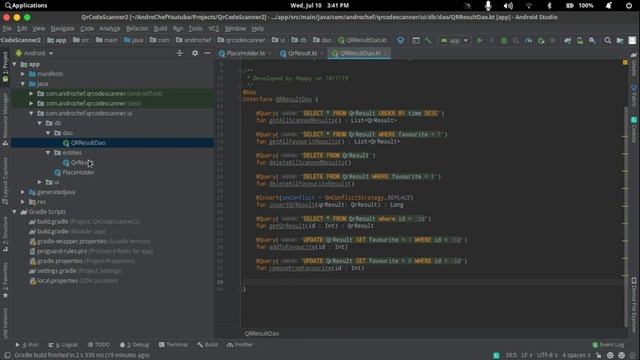The image size is (640, 360).
Task: Click blue diamond icon next to QRResultDao.kt breadcrumb
Action: [x=400, y=40]
